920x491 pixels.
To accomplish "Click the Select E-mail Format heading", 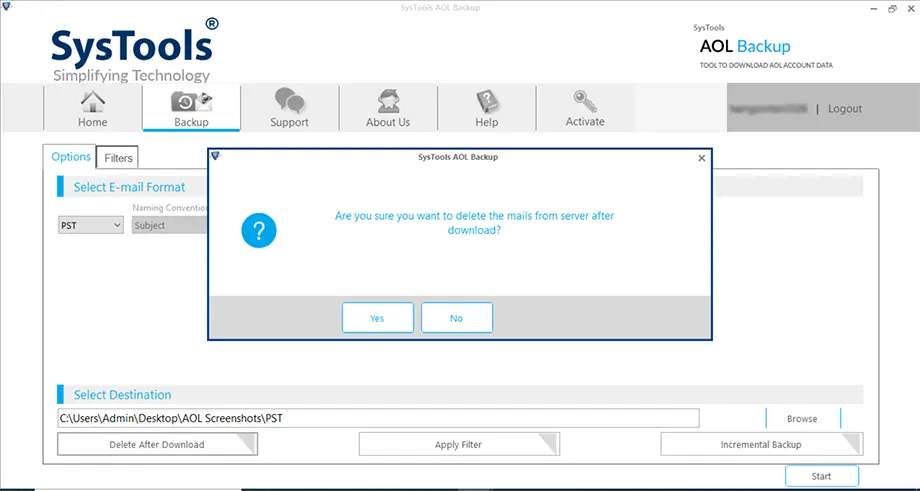I will click(129, 187).
